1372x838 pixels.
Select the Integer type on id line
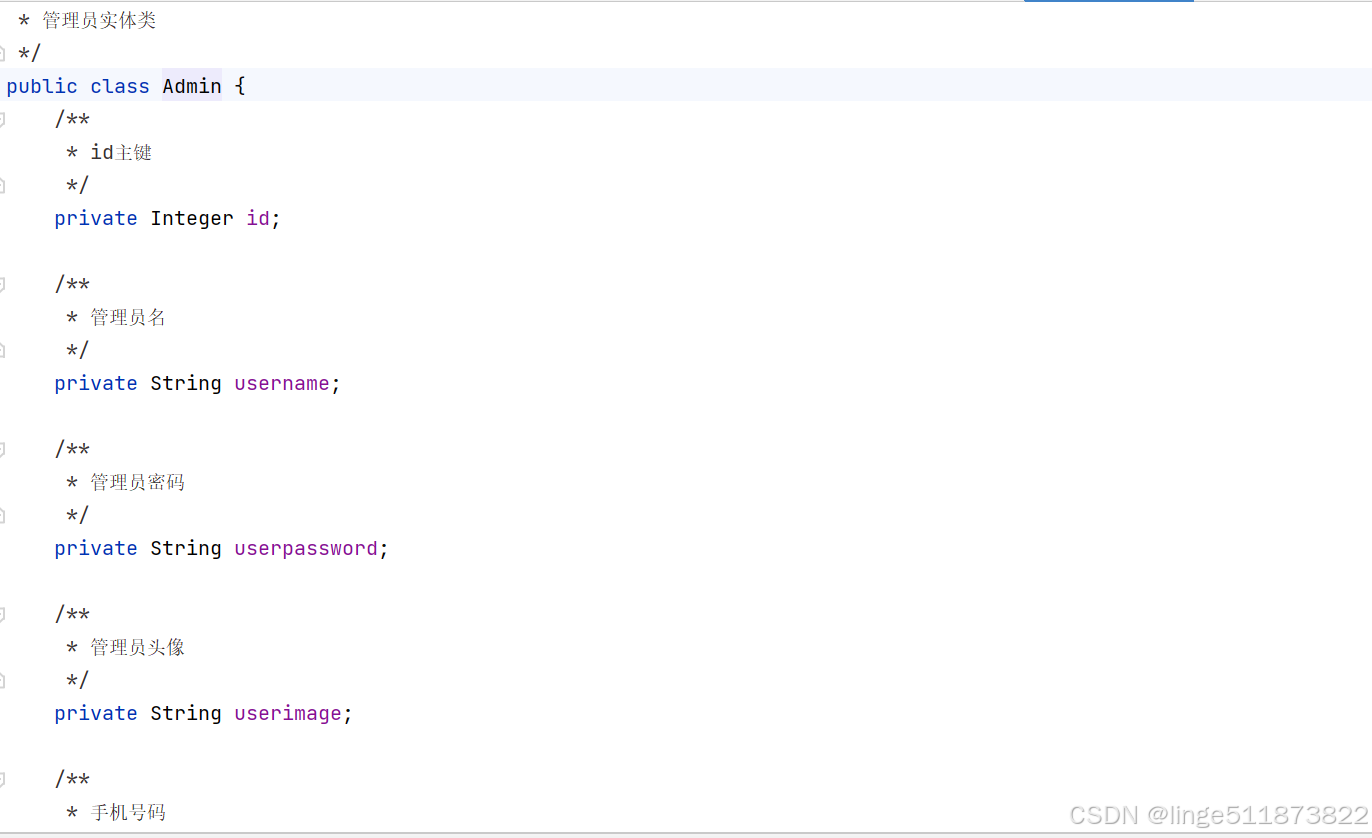[192, 218]
